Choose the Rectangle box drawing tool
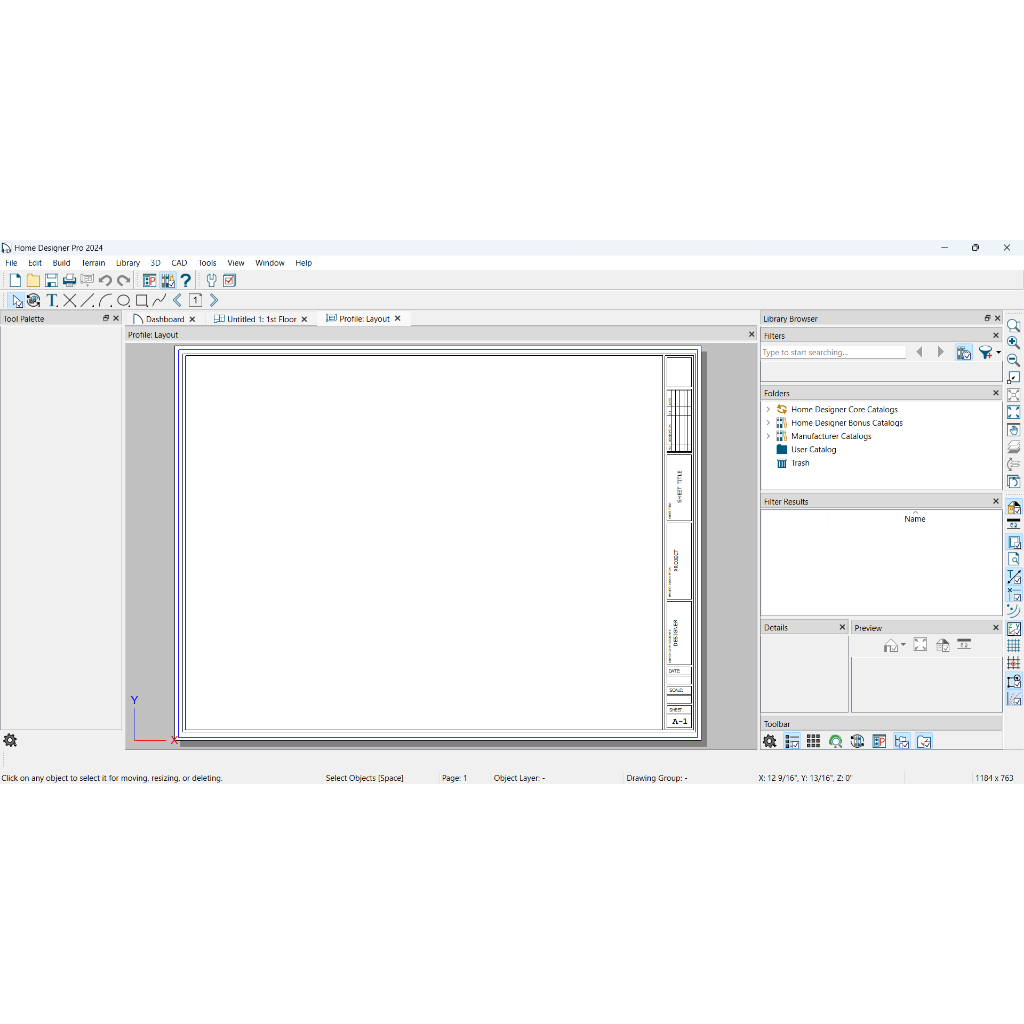Viewport: 1024px width, 1024px height. (x=142, y=300)
